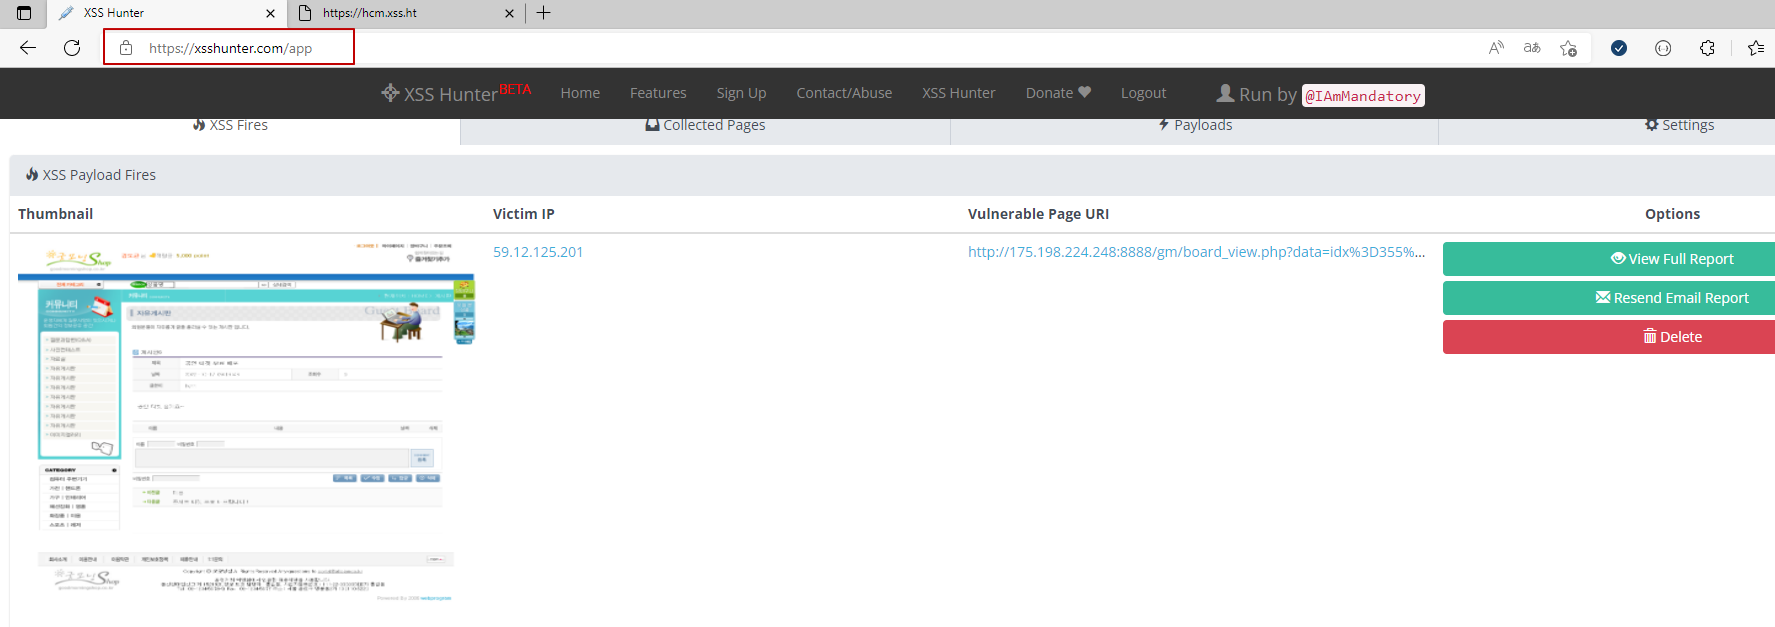Close the XSS Hunter tab
The image size is (1775, 627).
pos(270,13)
